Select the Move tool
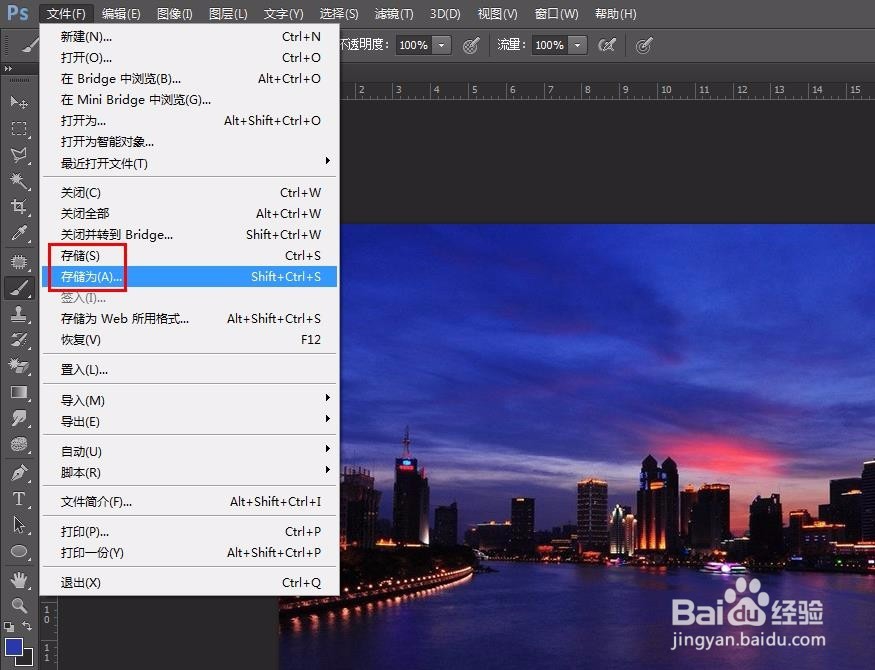875x670 pixels. [20, 101]
